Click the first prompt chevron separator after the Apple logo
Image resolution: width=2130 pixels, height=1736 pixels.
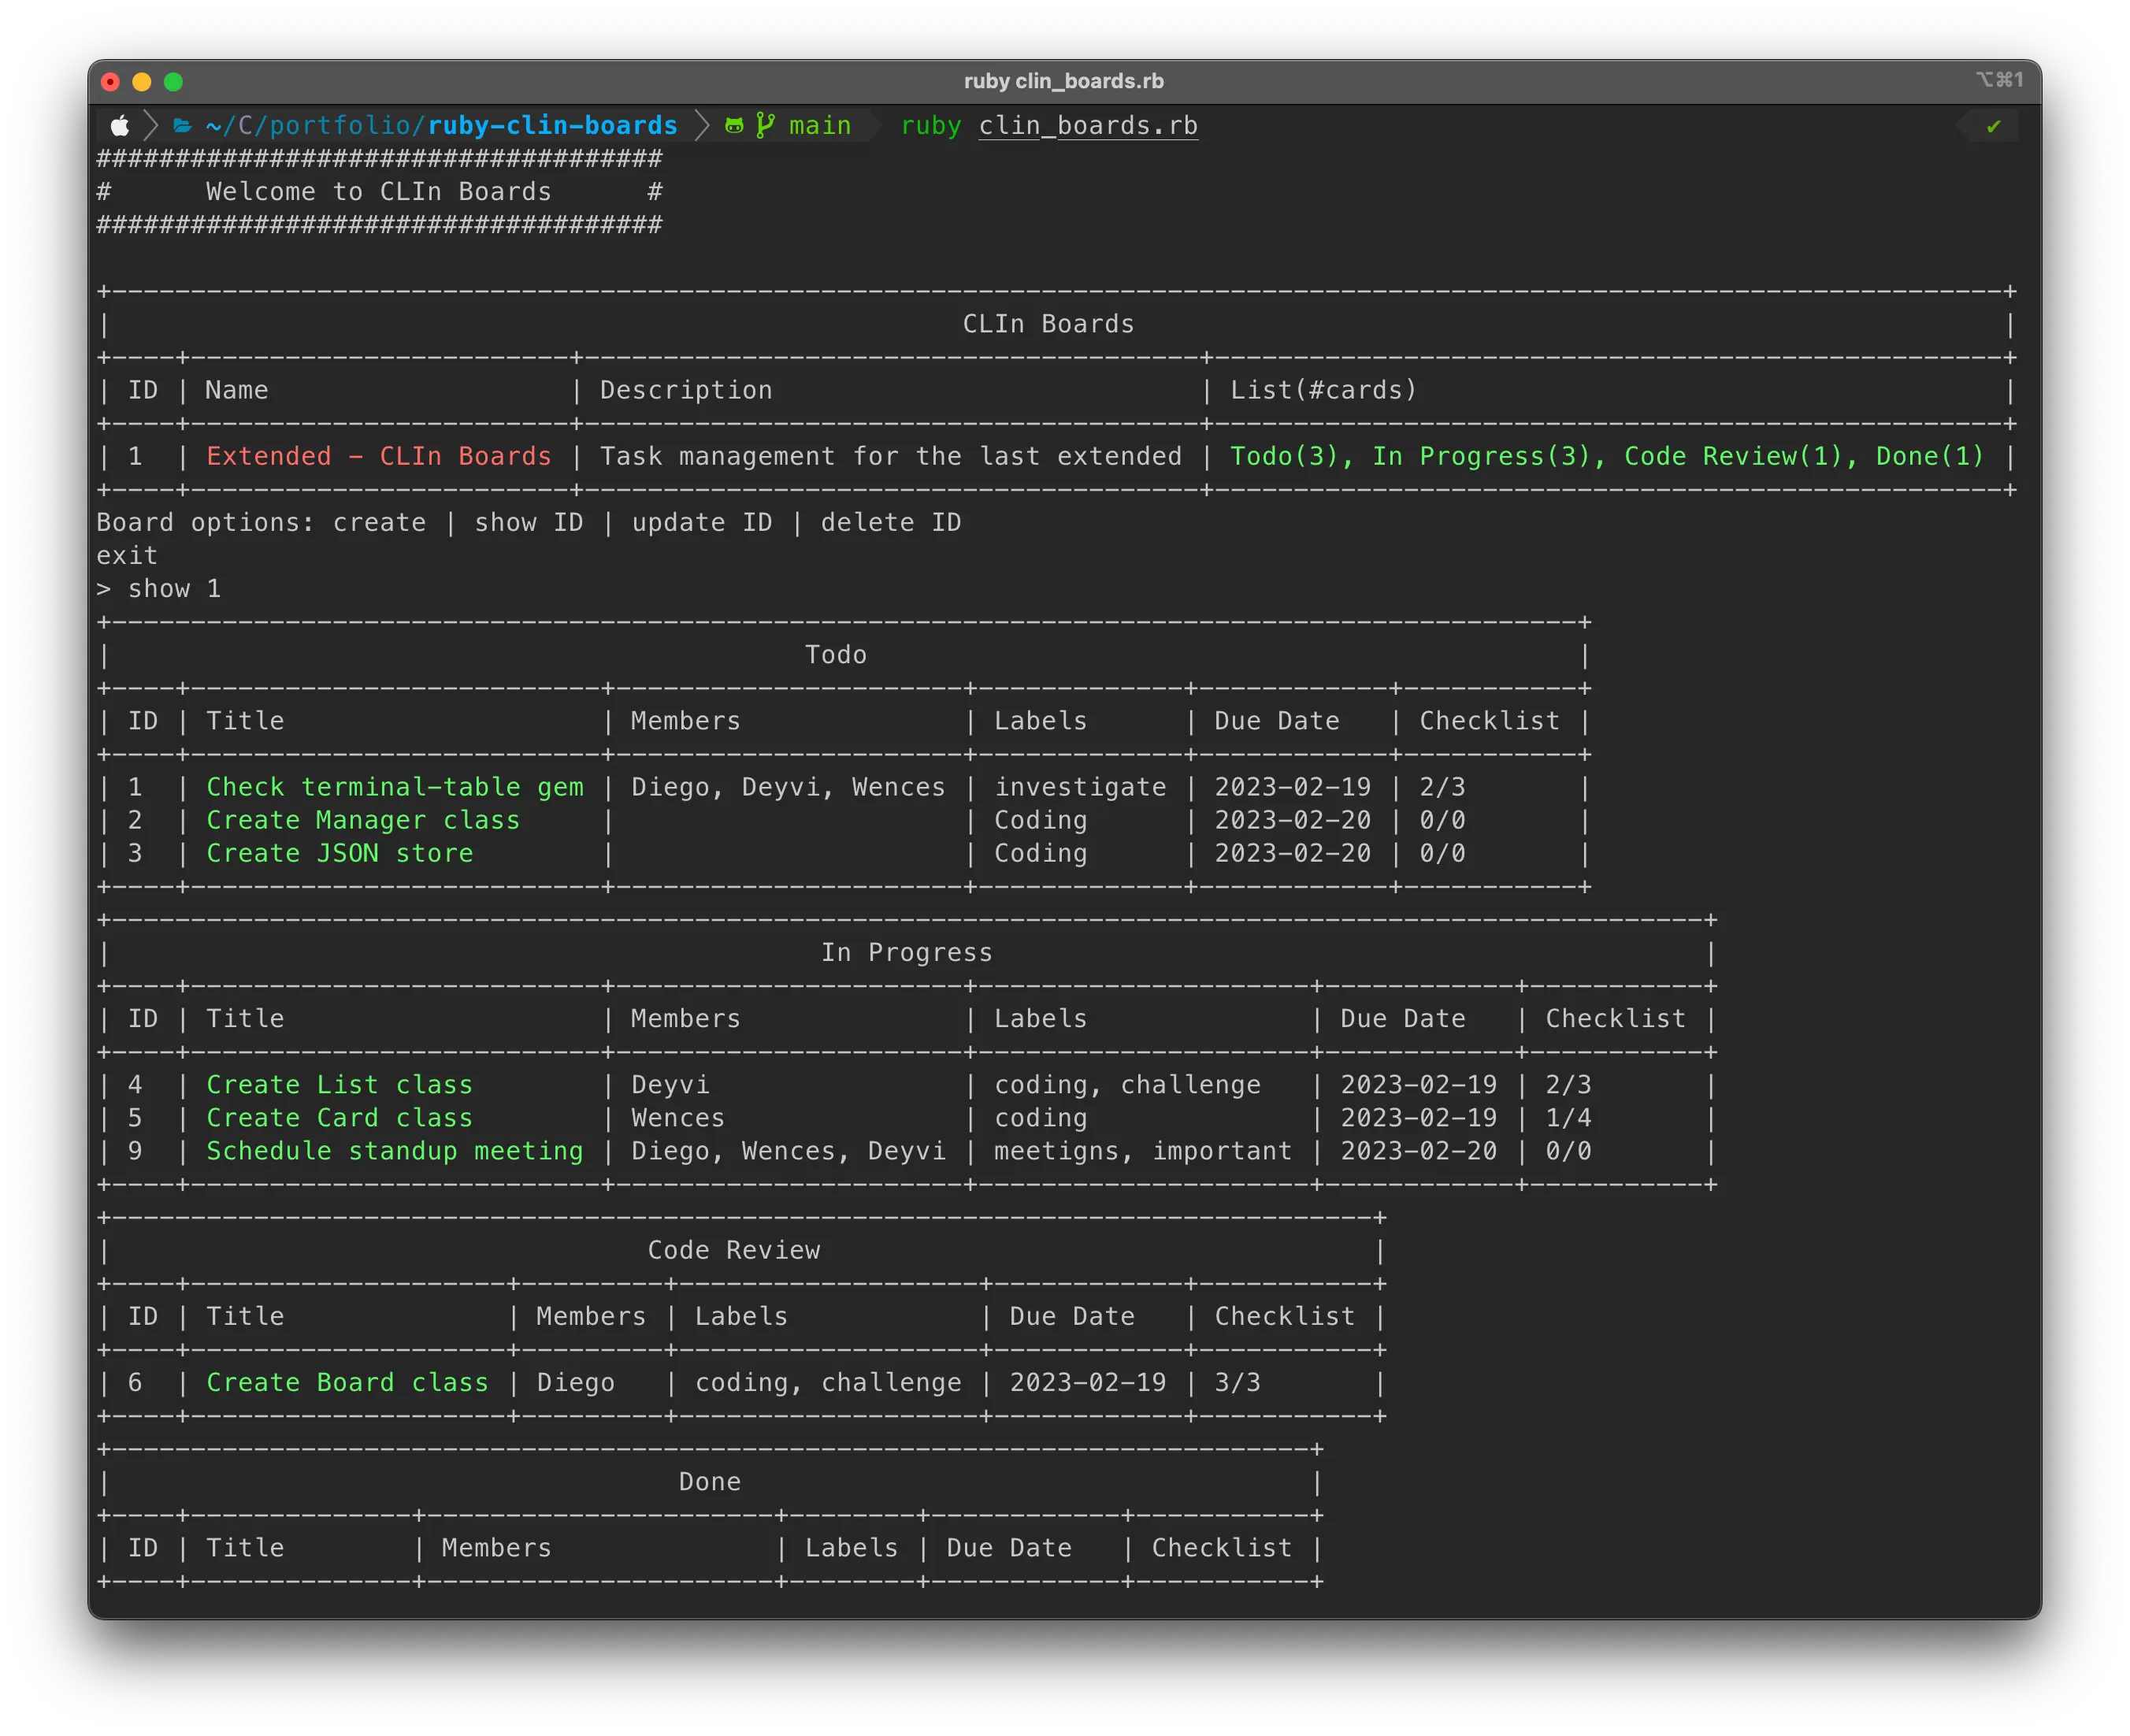[x=151, y=126]
